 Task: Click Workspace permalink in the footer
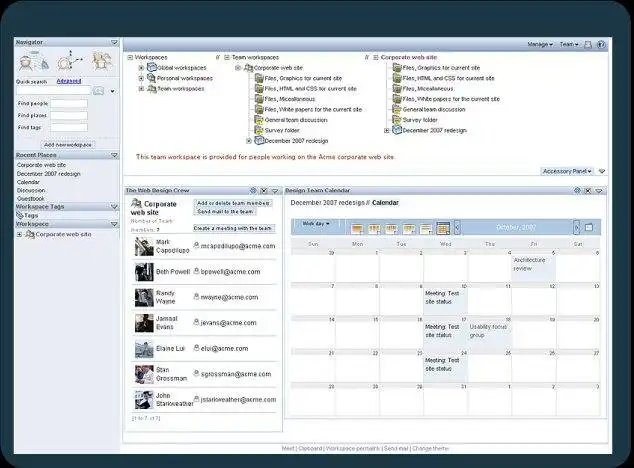353,448
